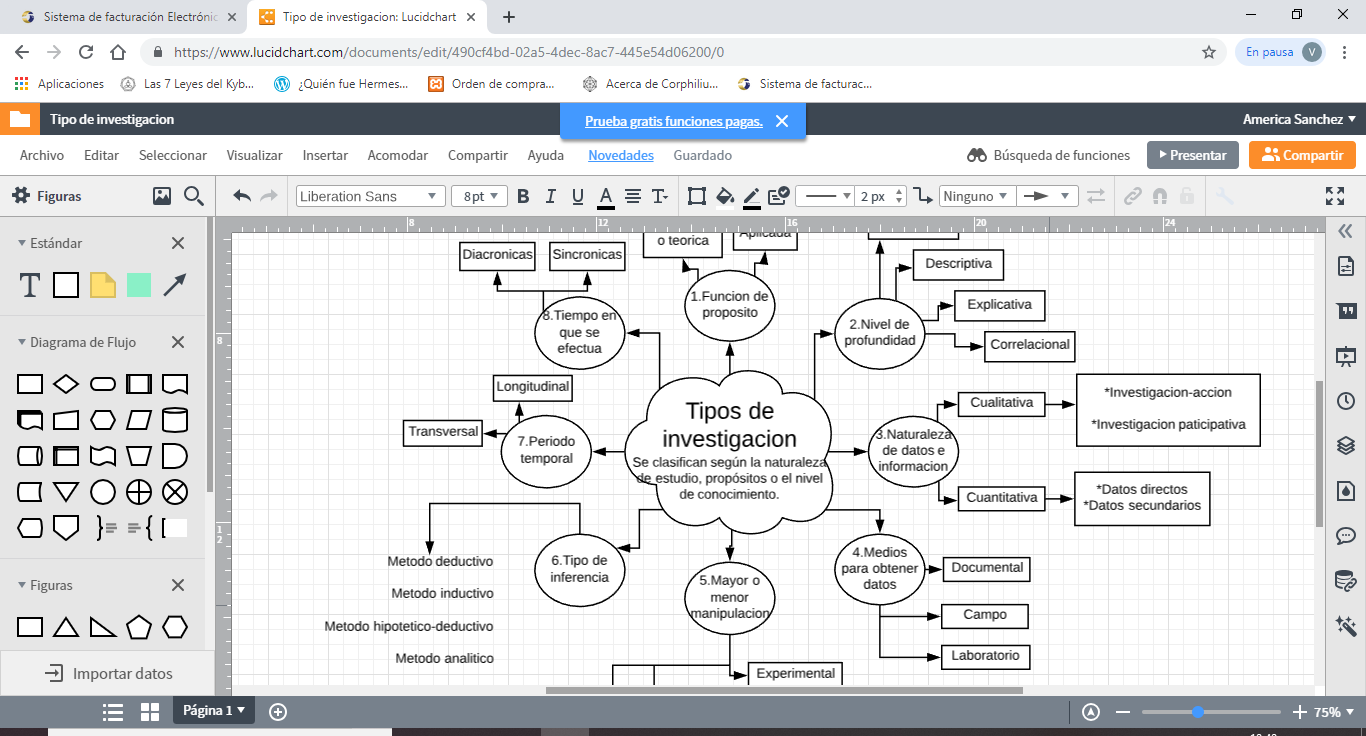Toggle bold text formatting

pyautogui.click(x=522, y=196)
